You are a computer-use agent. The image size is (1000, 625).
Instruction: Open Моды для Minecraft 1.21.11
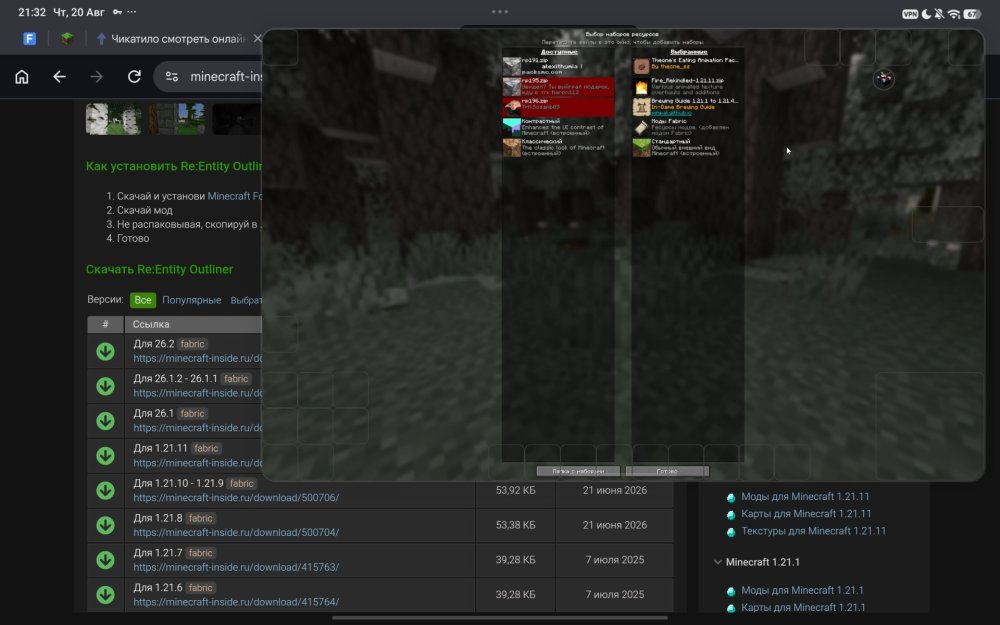[805, 496]
